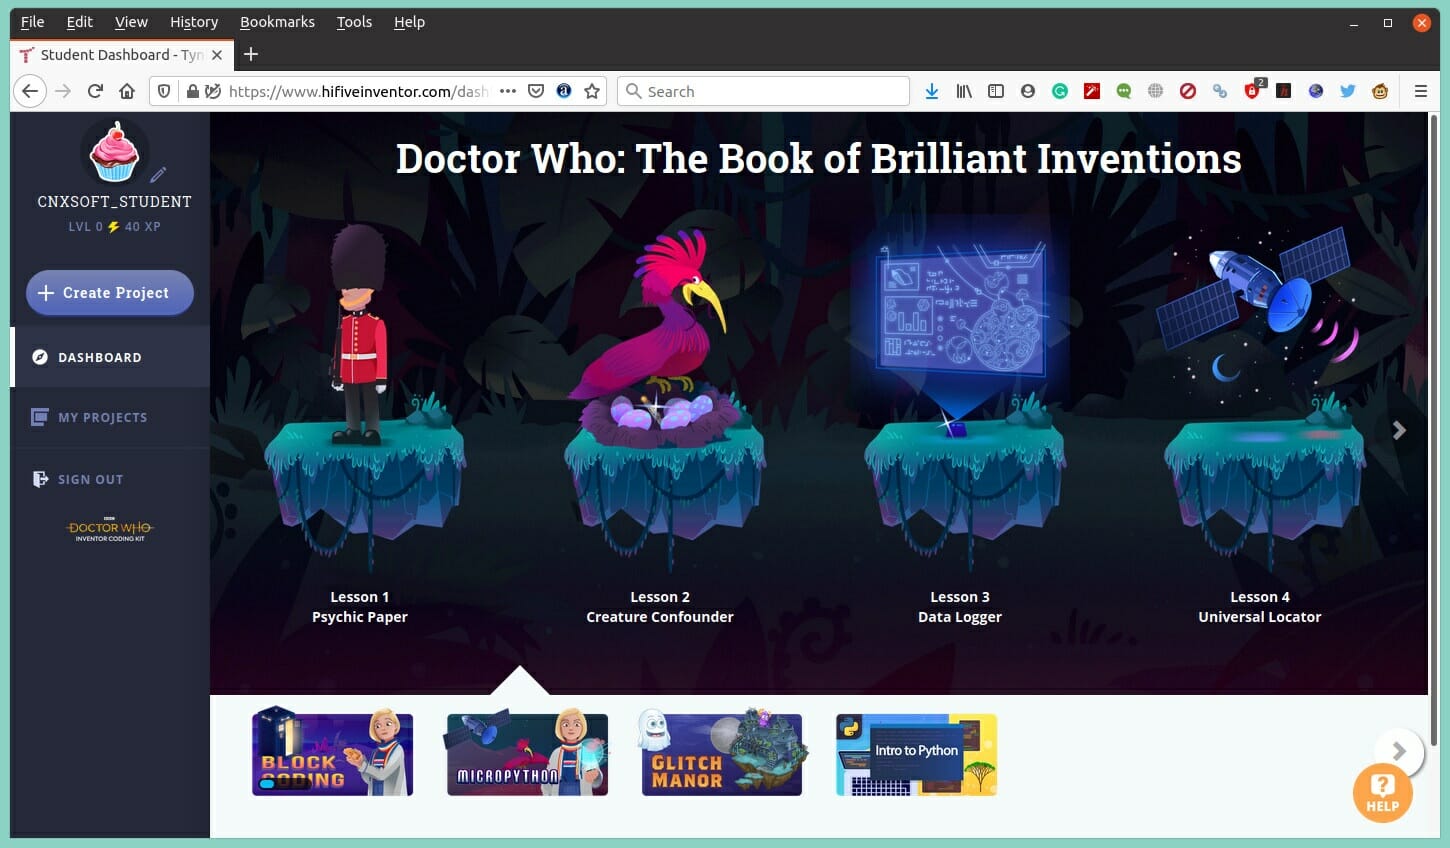
Task: Edit profile with the pencil icon
Action: coord(158,174)
